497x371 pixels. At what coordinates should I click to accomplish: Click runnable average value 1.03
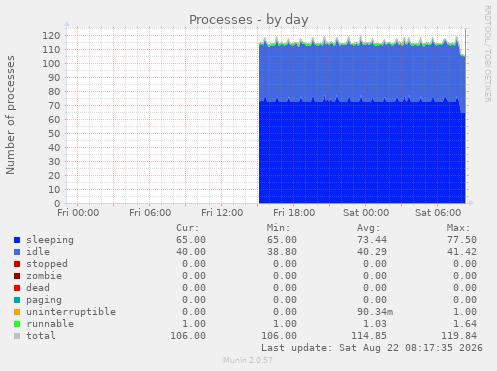point(375,324)
